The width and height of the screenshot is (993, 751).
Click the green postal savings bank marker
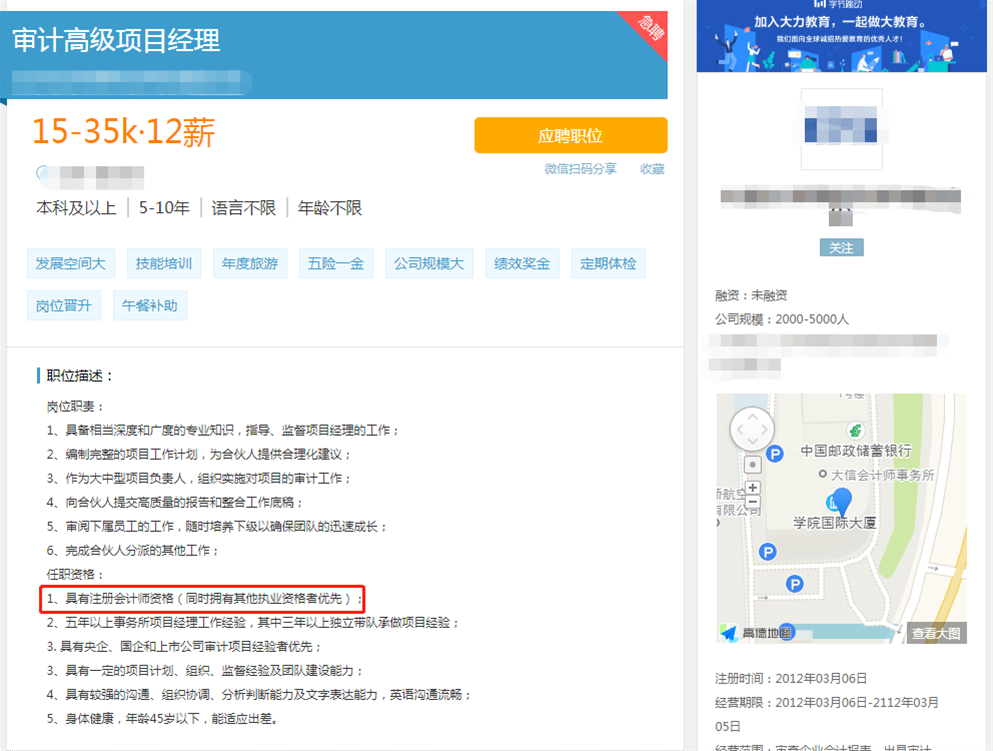(x=855, y=429)
